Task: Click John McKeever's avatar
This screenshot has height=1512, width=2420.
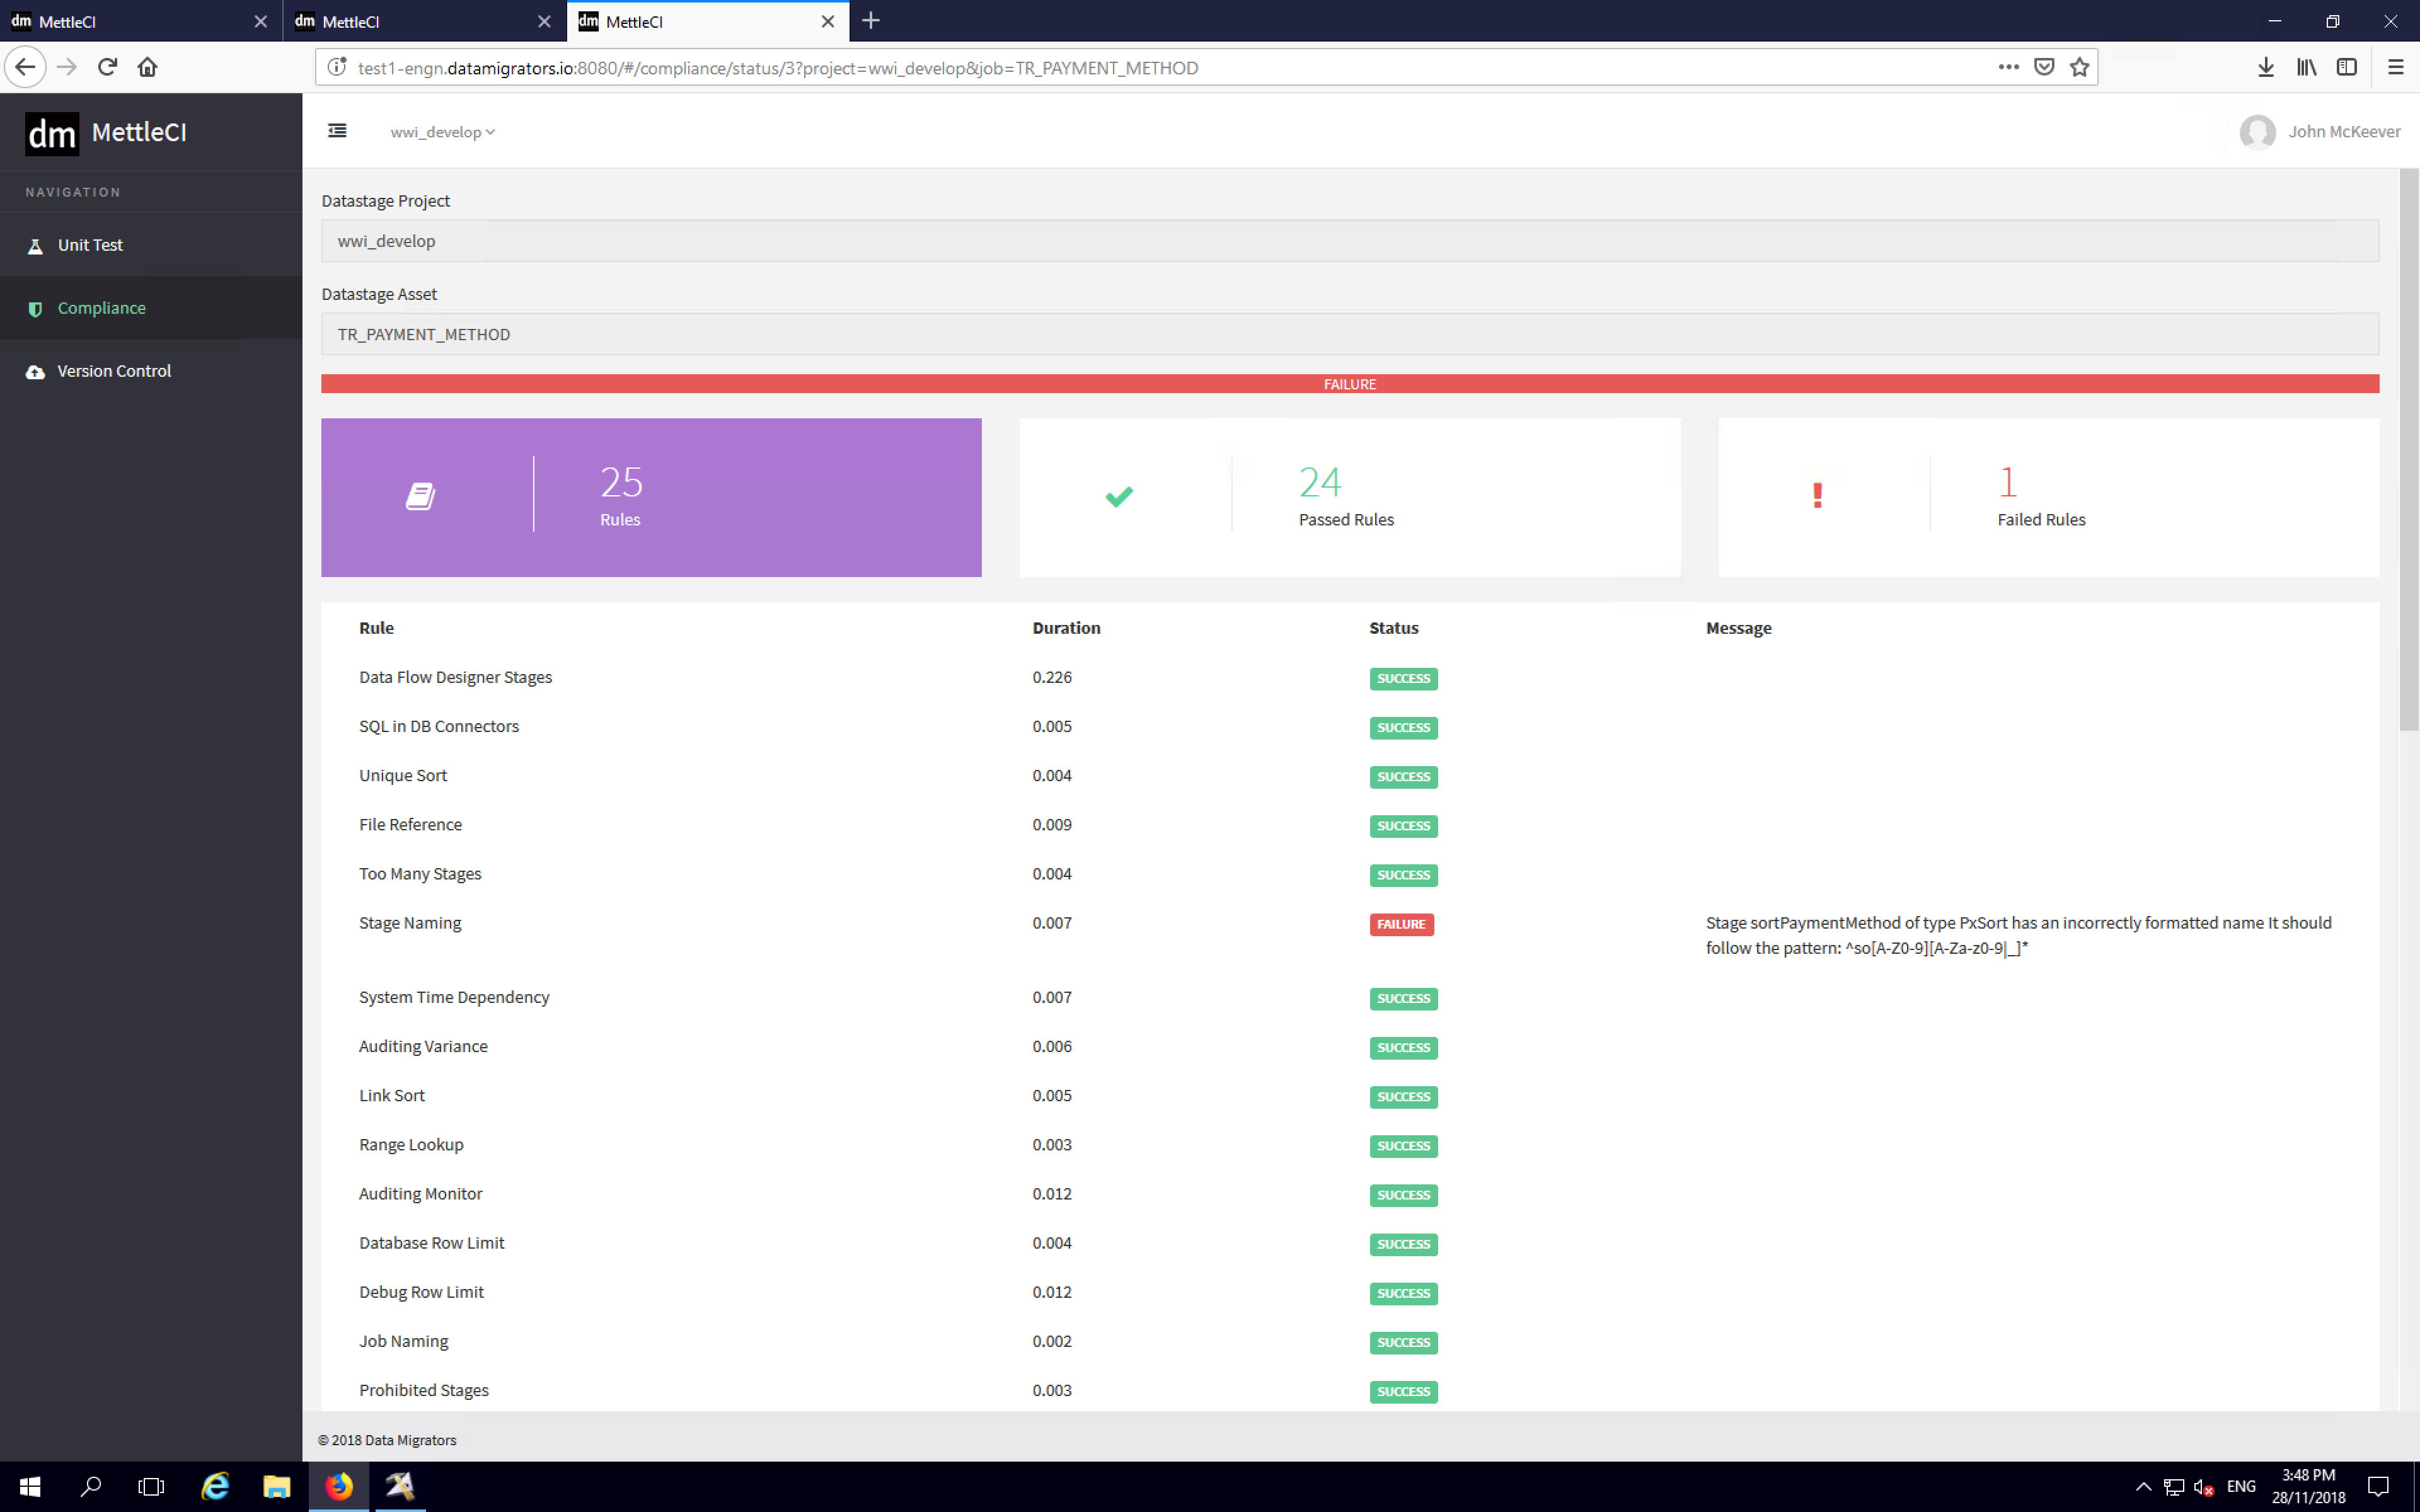Action: pos(2258,131)
